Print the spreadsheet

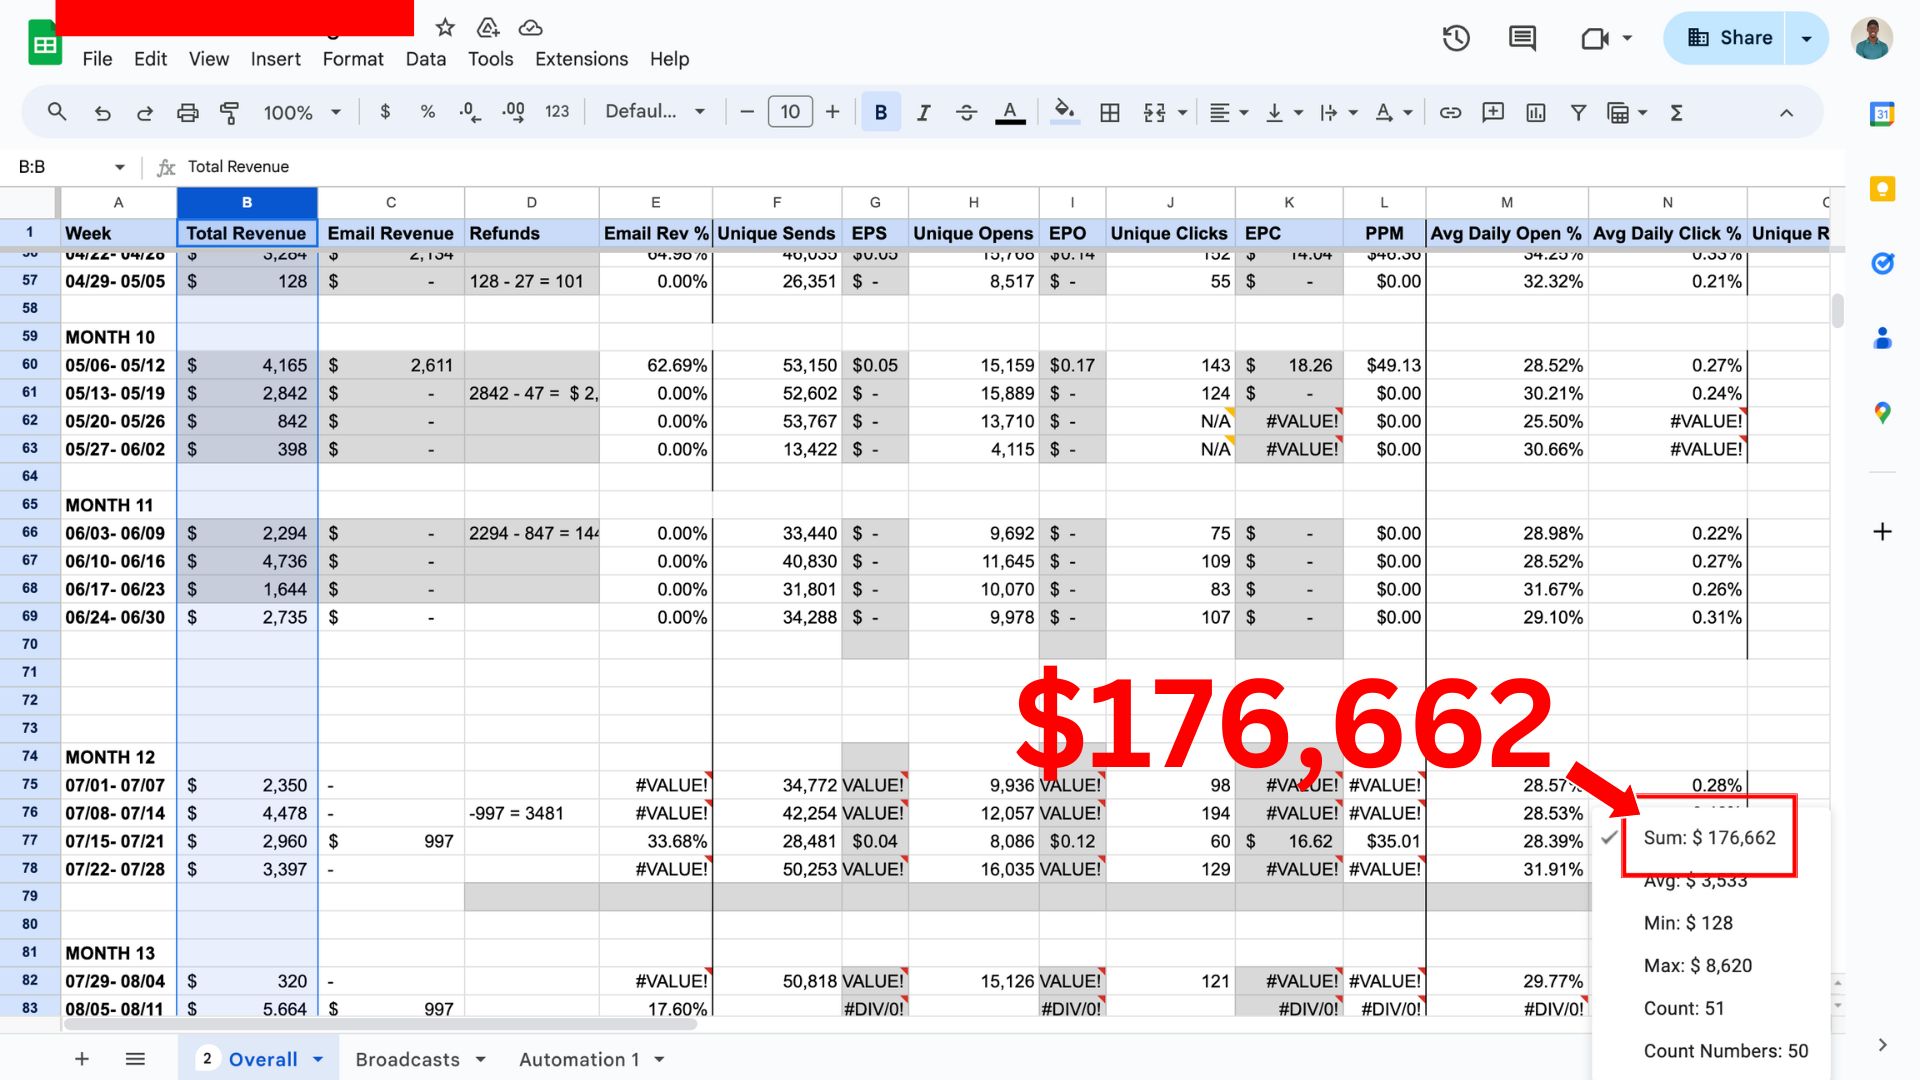tap(187, 112)
